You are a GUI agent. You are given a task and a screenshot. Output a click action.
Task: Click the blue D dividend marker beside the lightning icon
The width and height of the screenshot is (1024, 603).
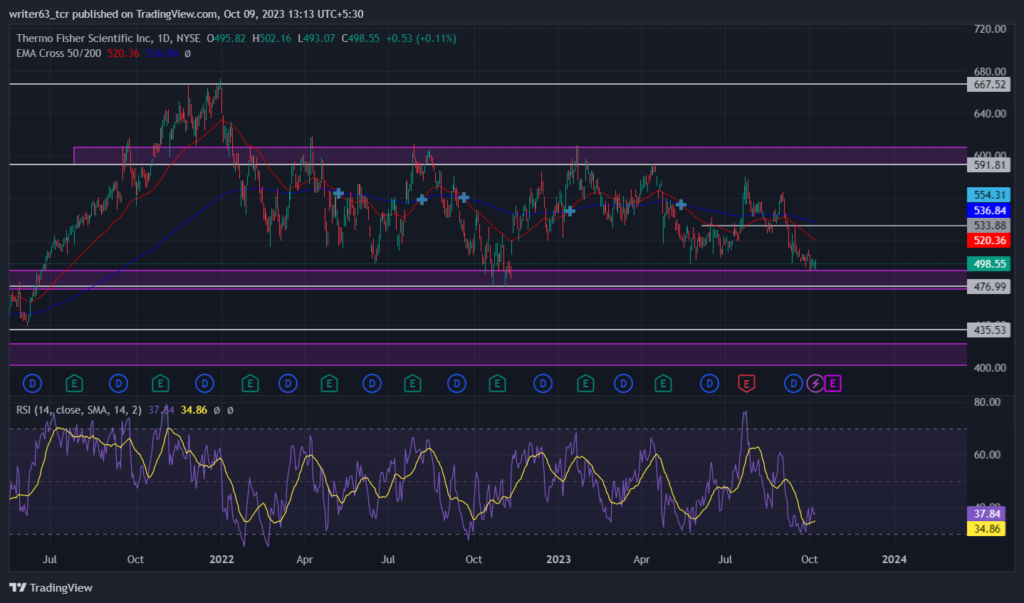click(793, 383)
